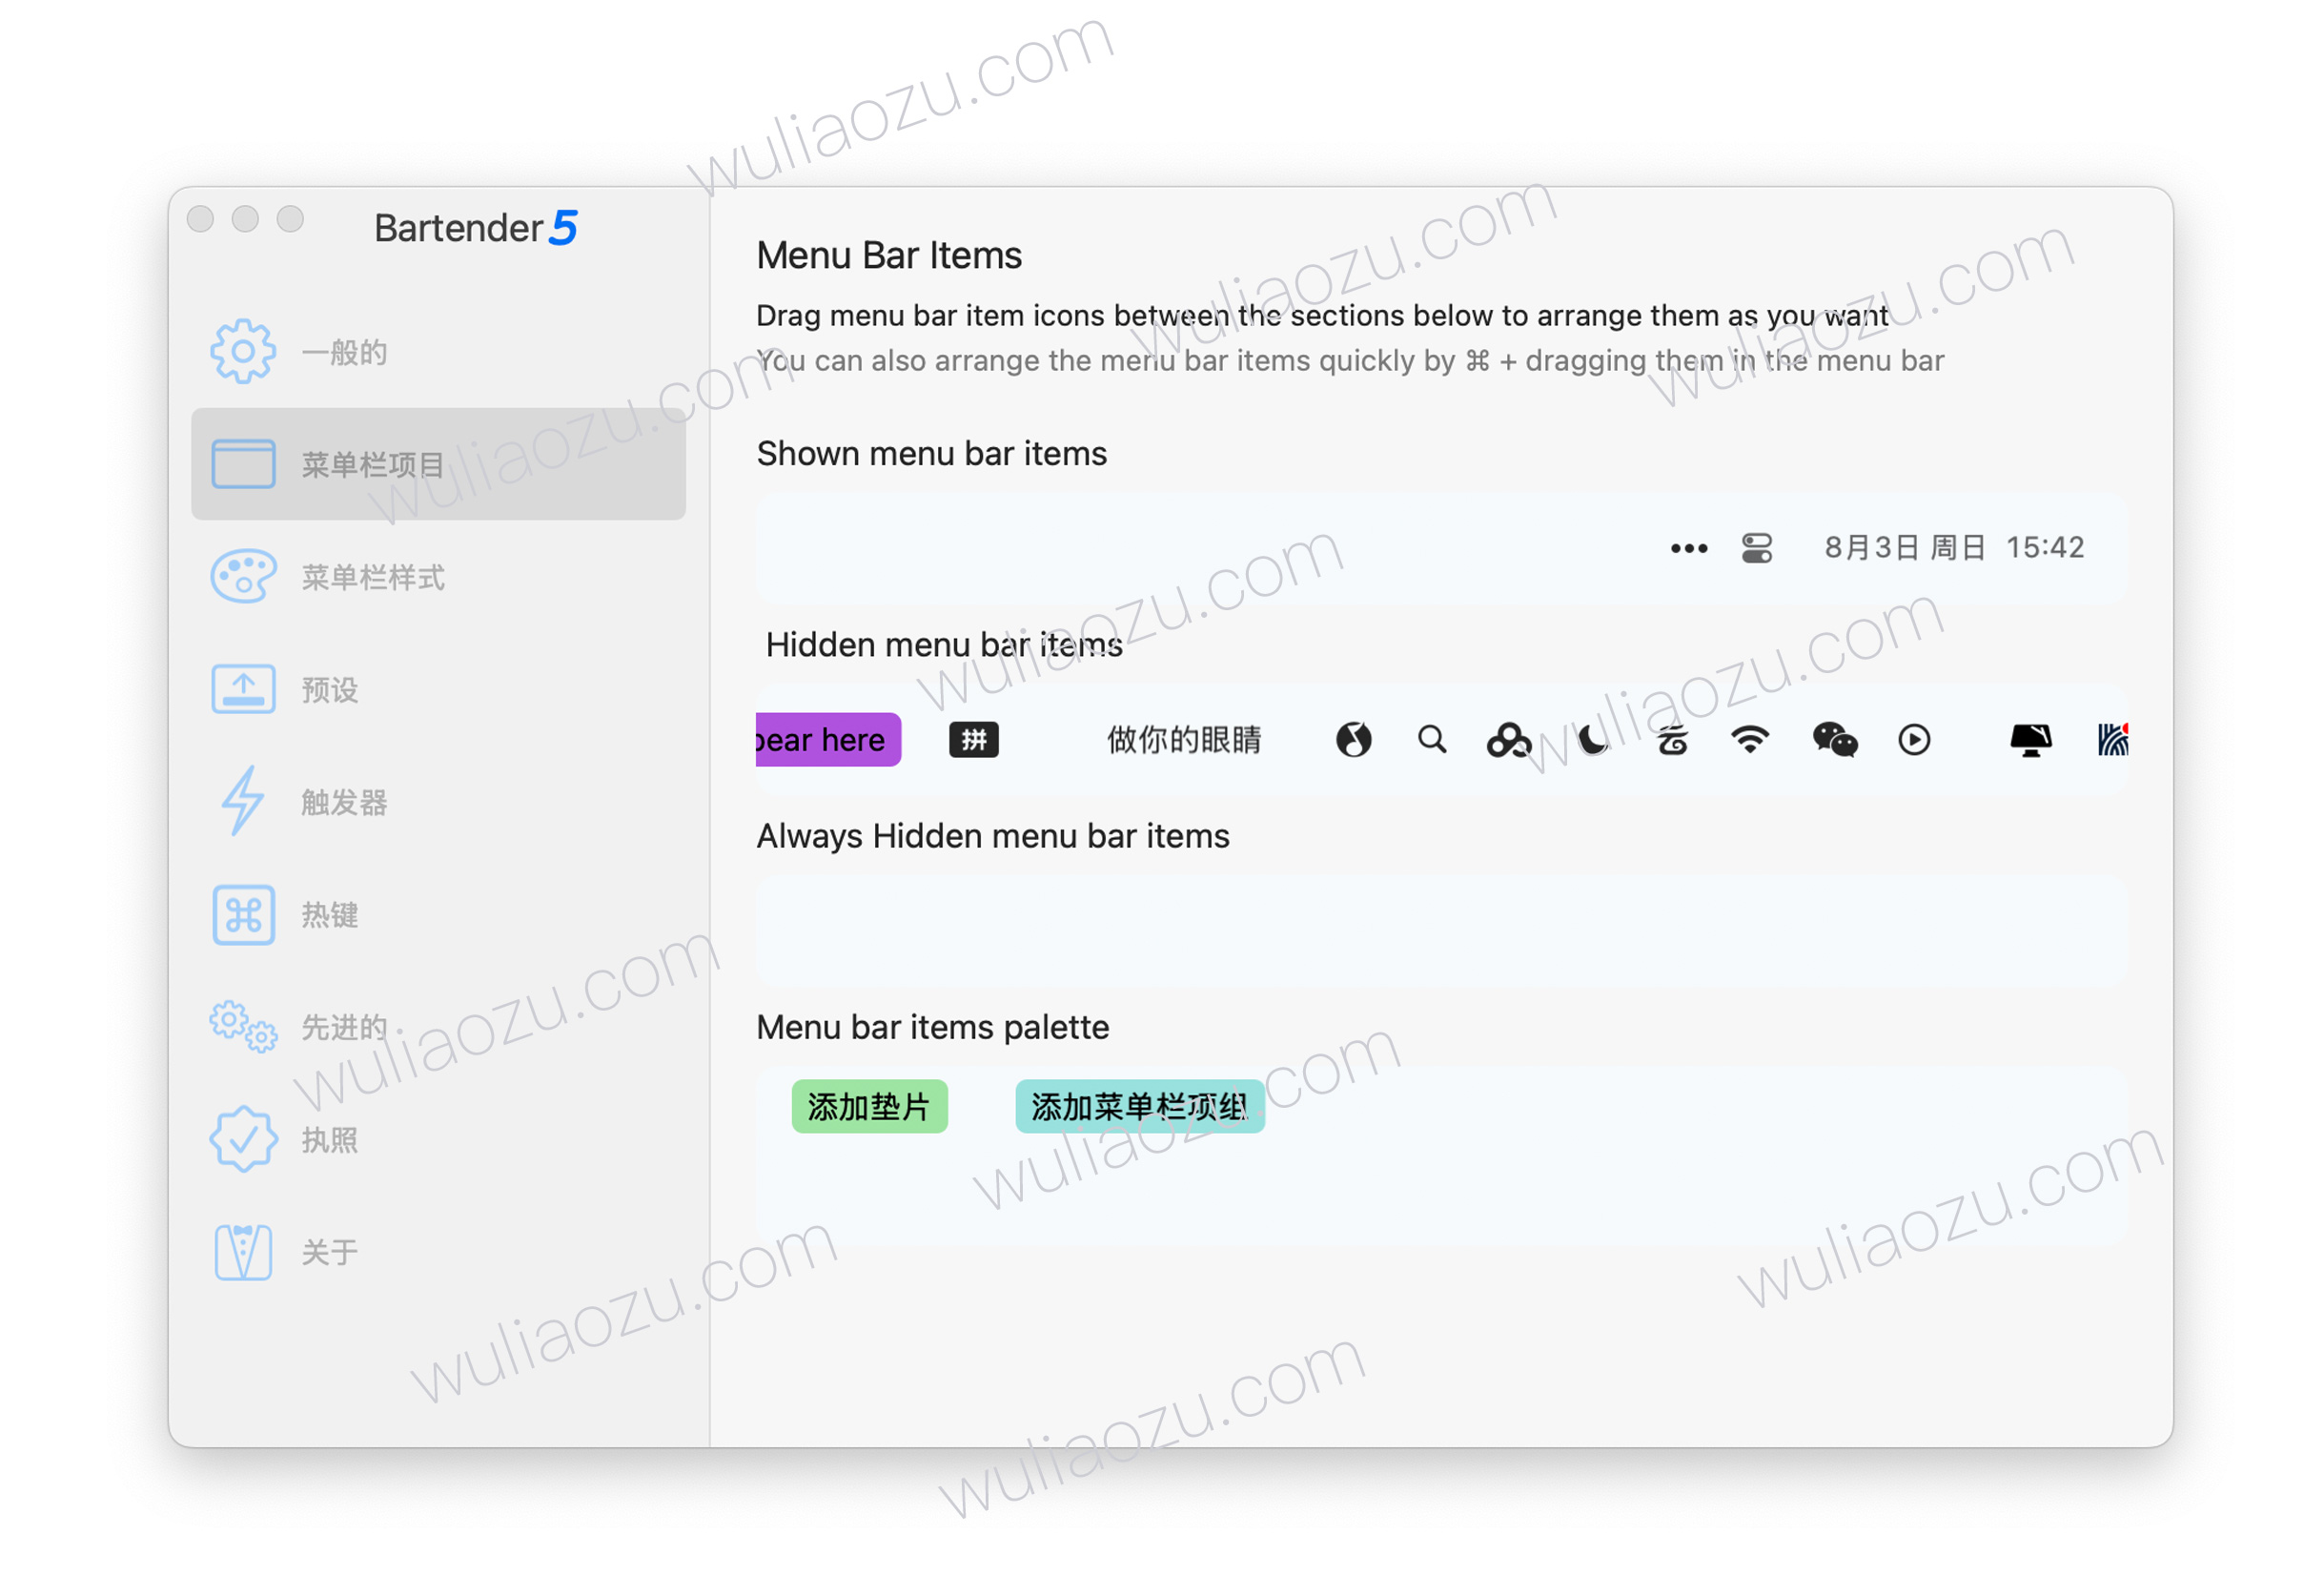
Task: Select the music note circle icon
Action: pyautogui.click(x=1354, y=740)
